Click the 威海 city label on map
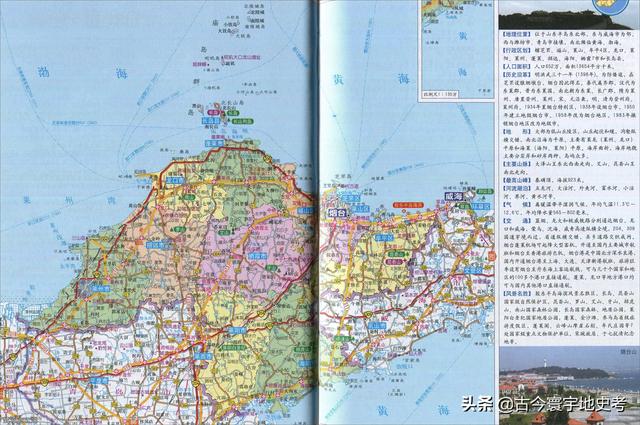Image resolution: width=640 pixels, height=425 pixels. pos(454,196)
